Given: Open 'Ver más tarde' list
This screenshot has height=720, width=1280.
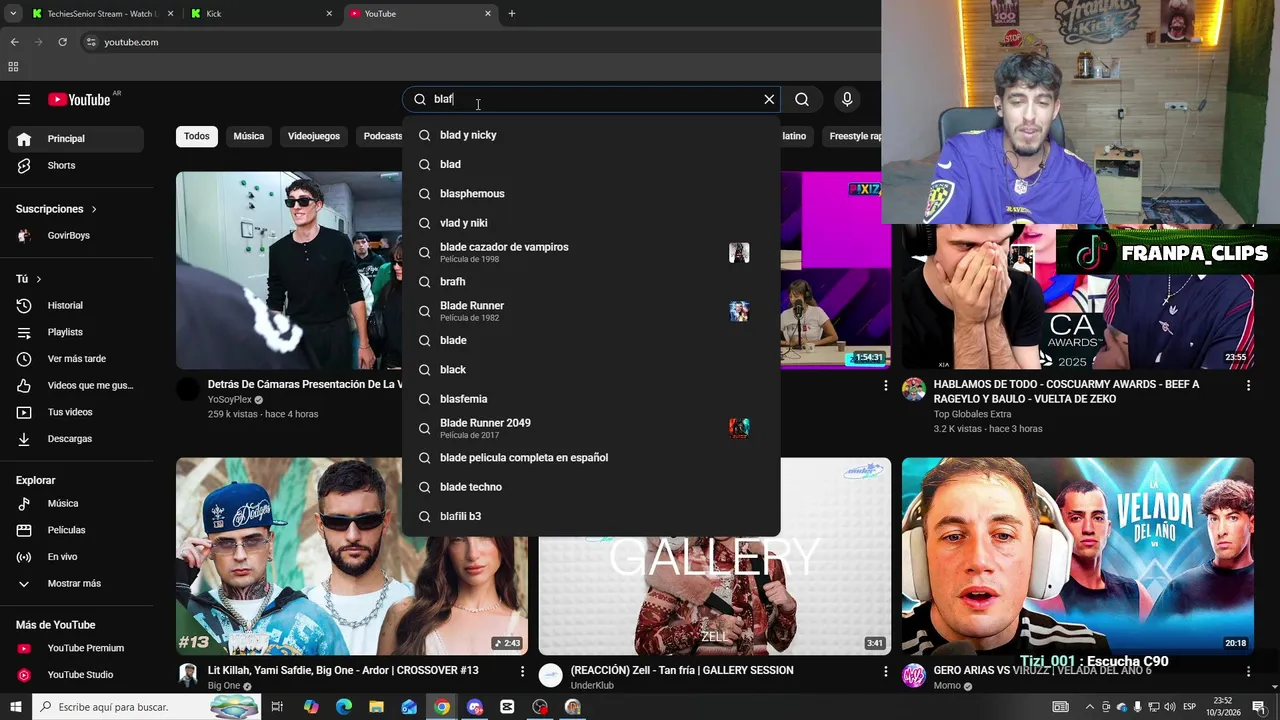Looking at the screenshot, I should point(76,359).
